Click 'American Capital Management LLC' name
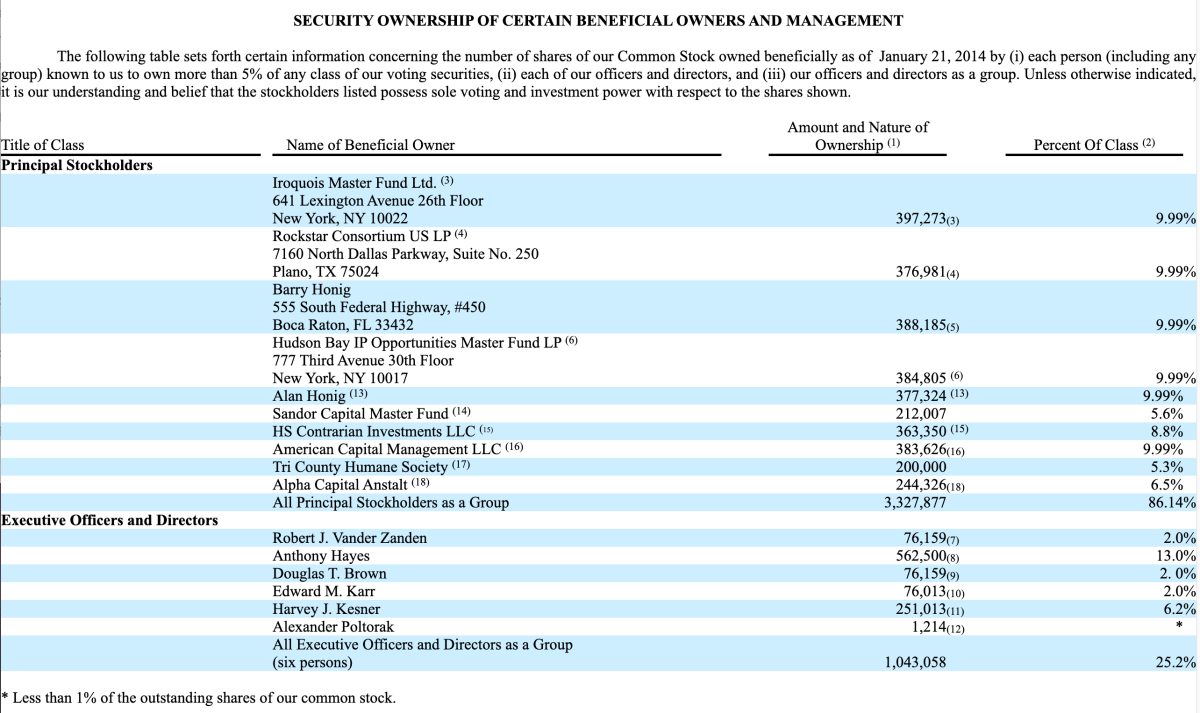 coord(387,449)
